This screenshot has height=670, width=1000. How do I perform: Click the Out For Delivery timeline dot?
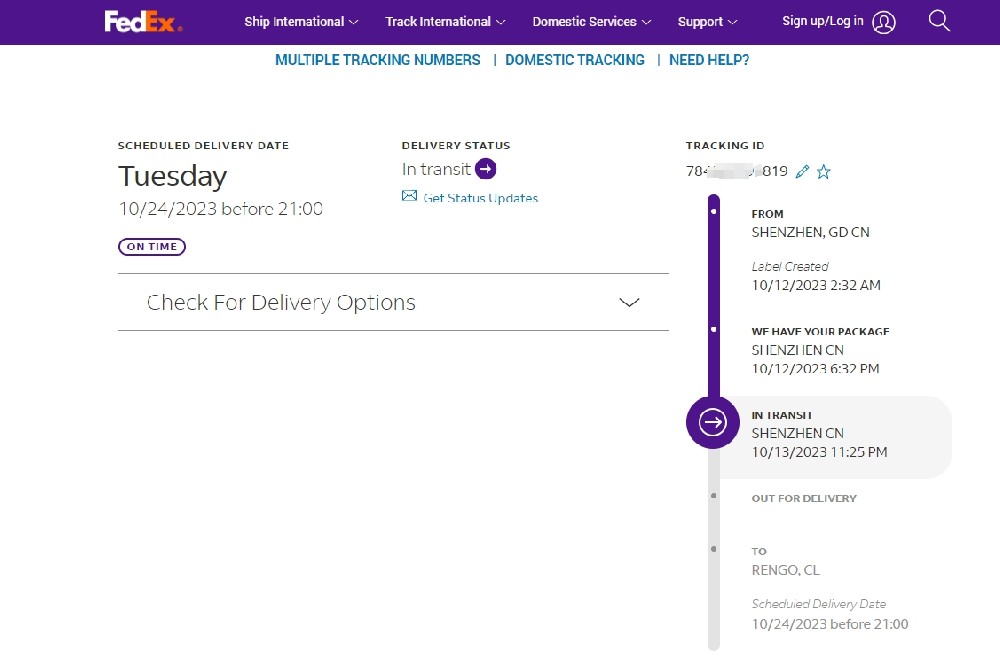(x=713, y=495)
